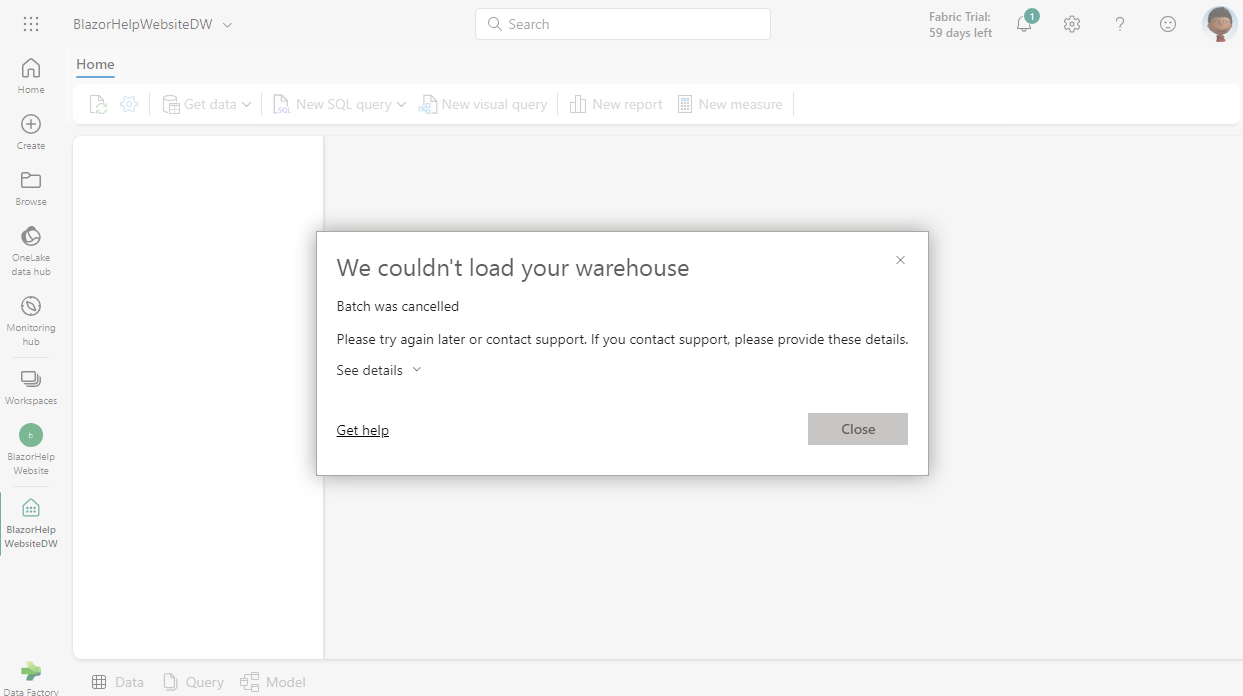Viewport: 1243px width, 696px height.
Task: Select the Home ribbon tab
Action: click(95, 64)
